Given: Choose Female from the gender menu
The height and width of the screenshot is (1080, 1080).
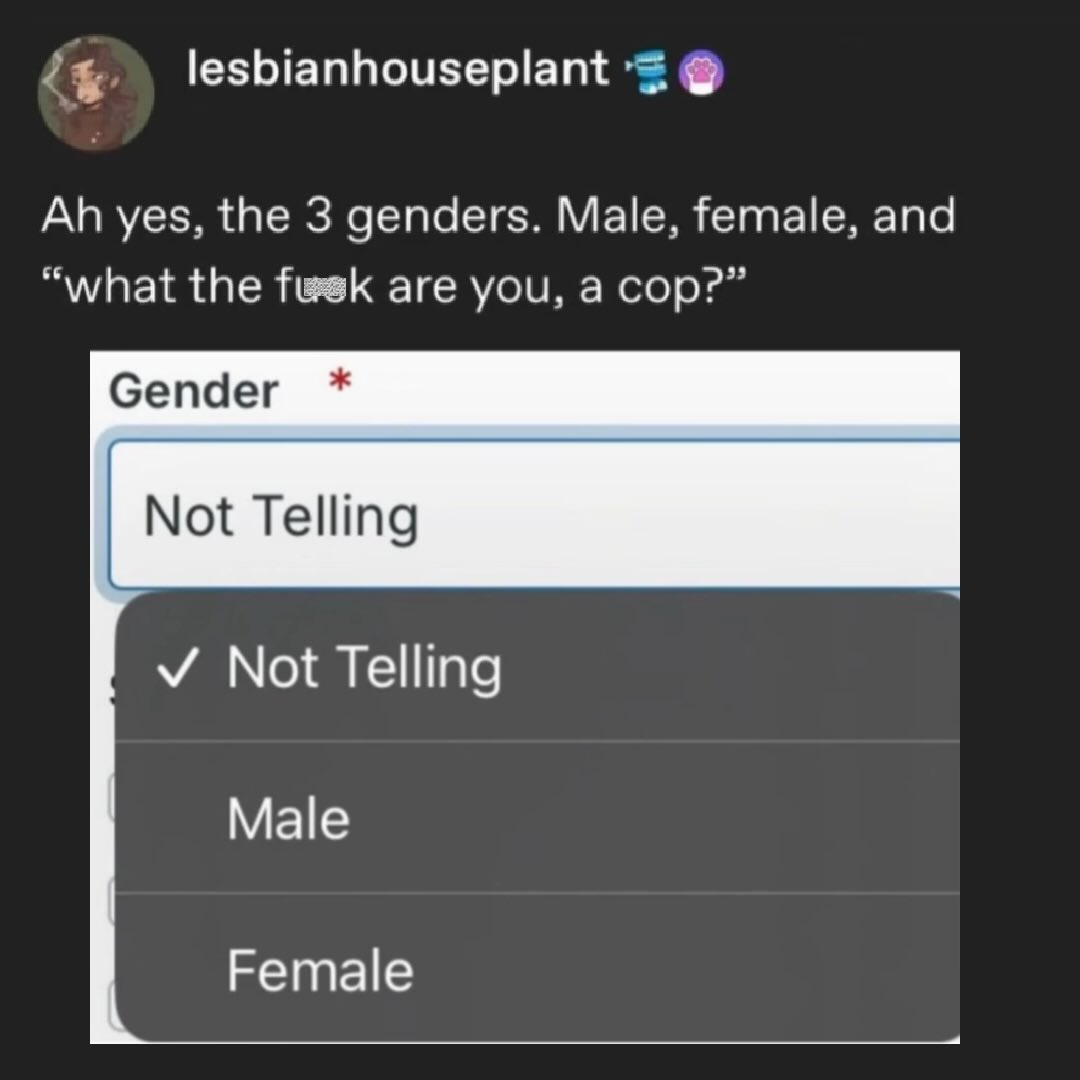Looking at the screenshot, I should (x=320, y=971).
